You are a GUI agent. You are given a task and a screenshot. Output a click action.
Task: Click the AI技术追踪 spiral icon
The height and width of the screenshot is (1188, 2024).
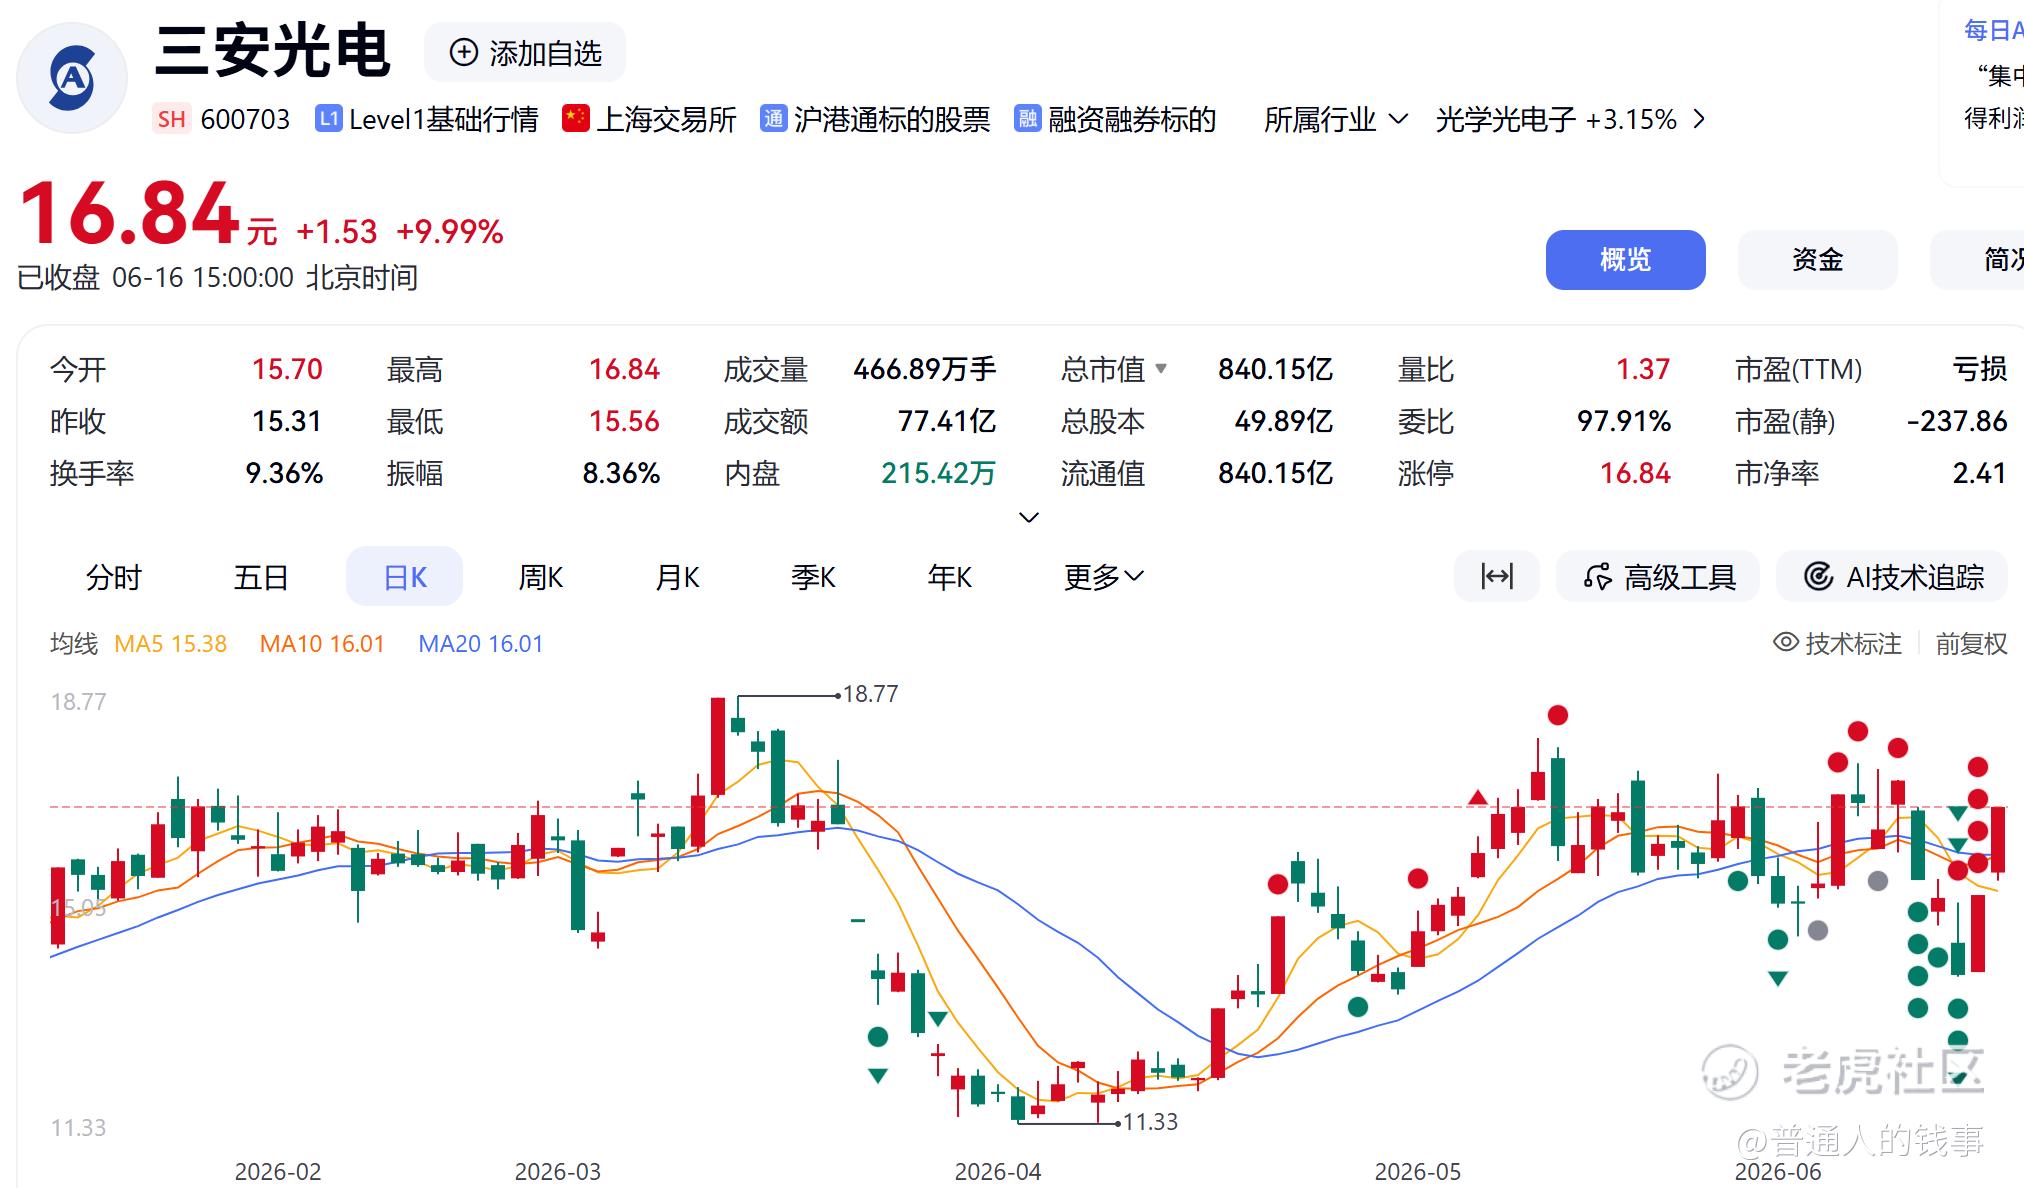pos(1818,577)
